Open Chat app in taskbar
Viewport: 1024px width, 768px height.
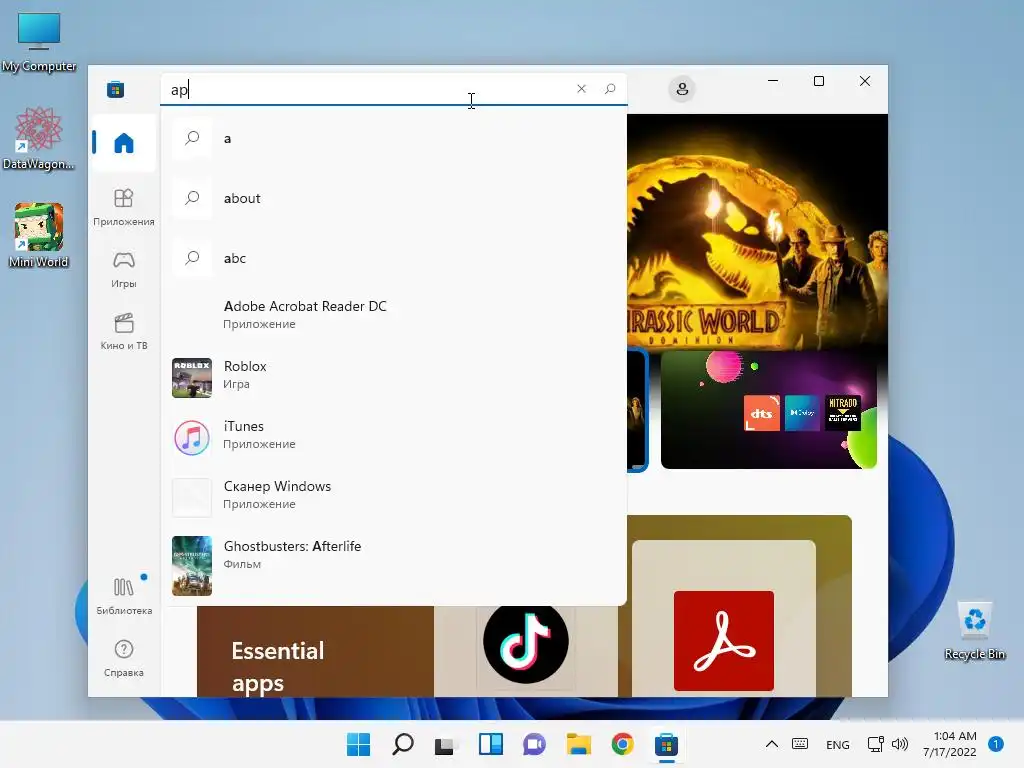click(534, 744)
